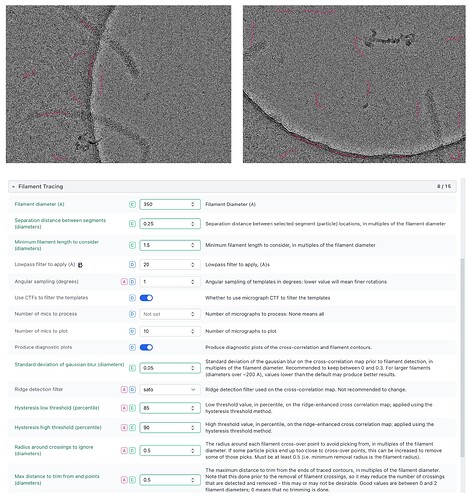Click the D badge beside Produce diagnostic plots
Viewport: 471px width, 500px height.
132,347
